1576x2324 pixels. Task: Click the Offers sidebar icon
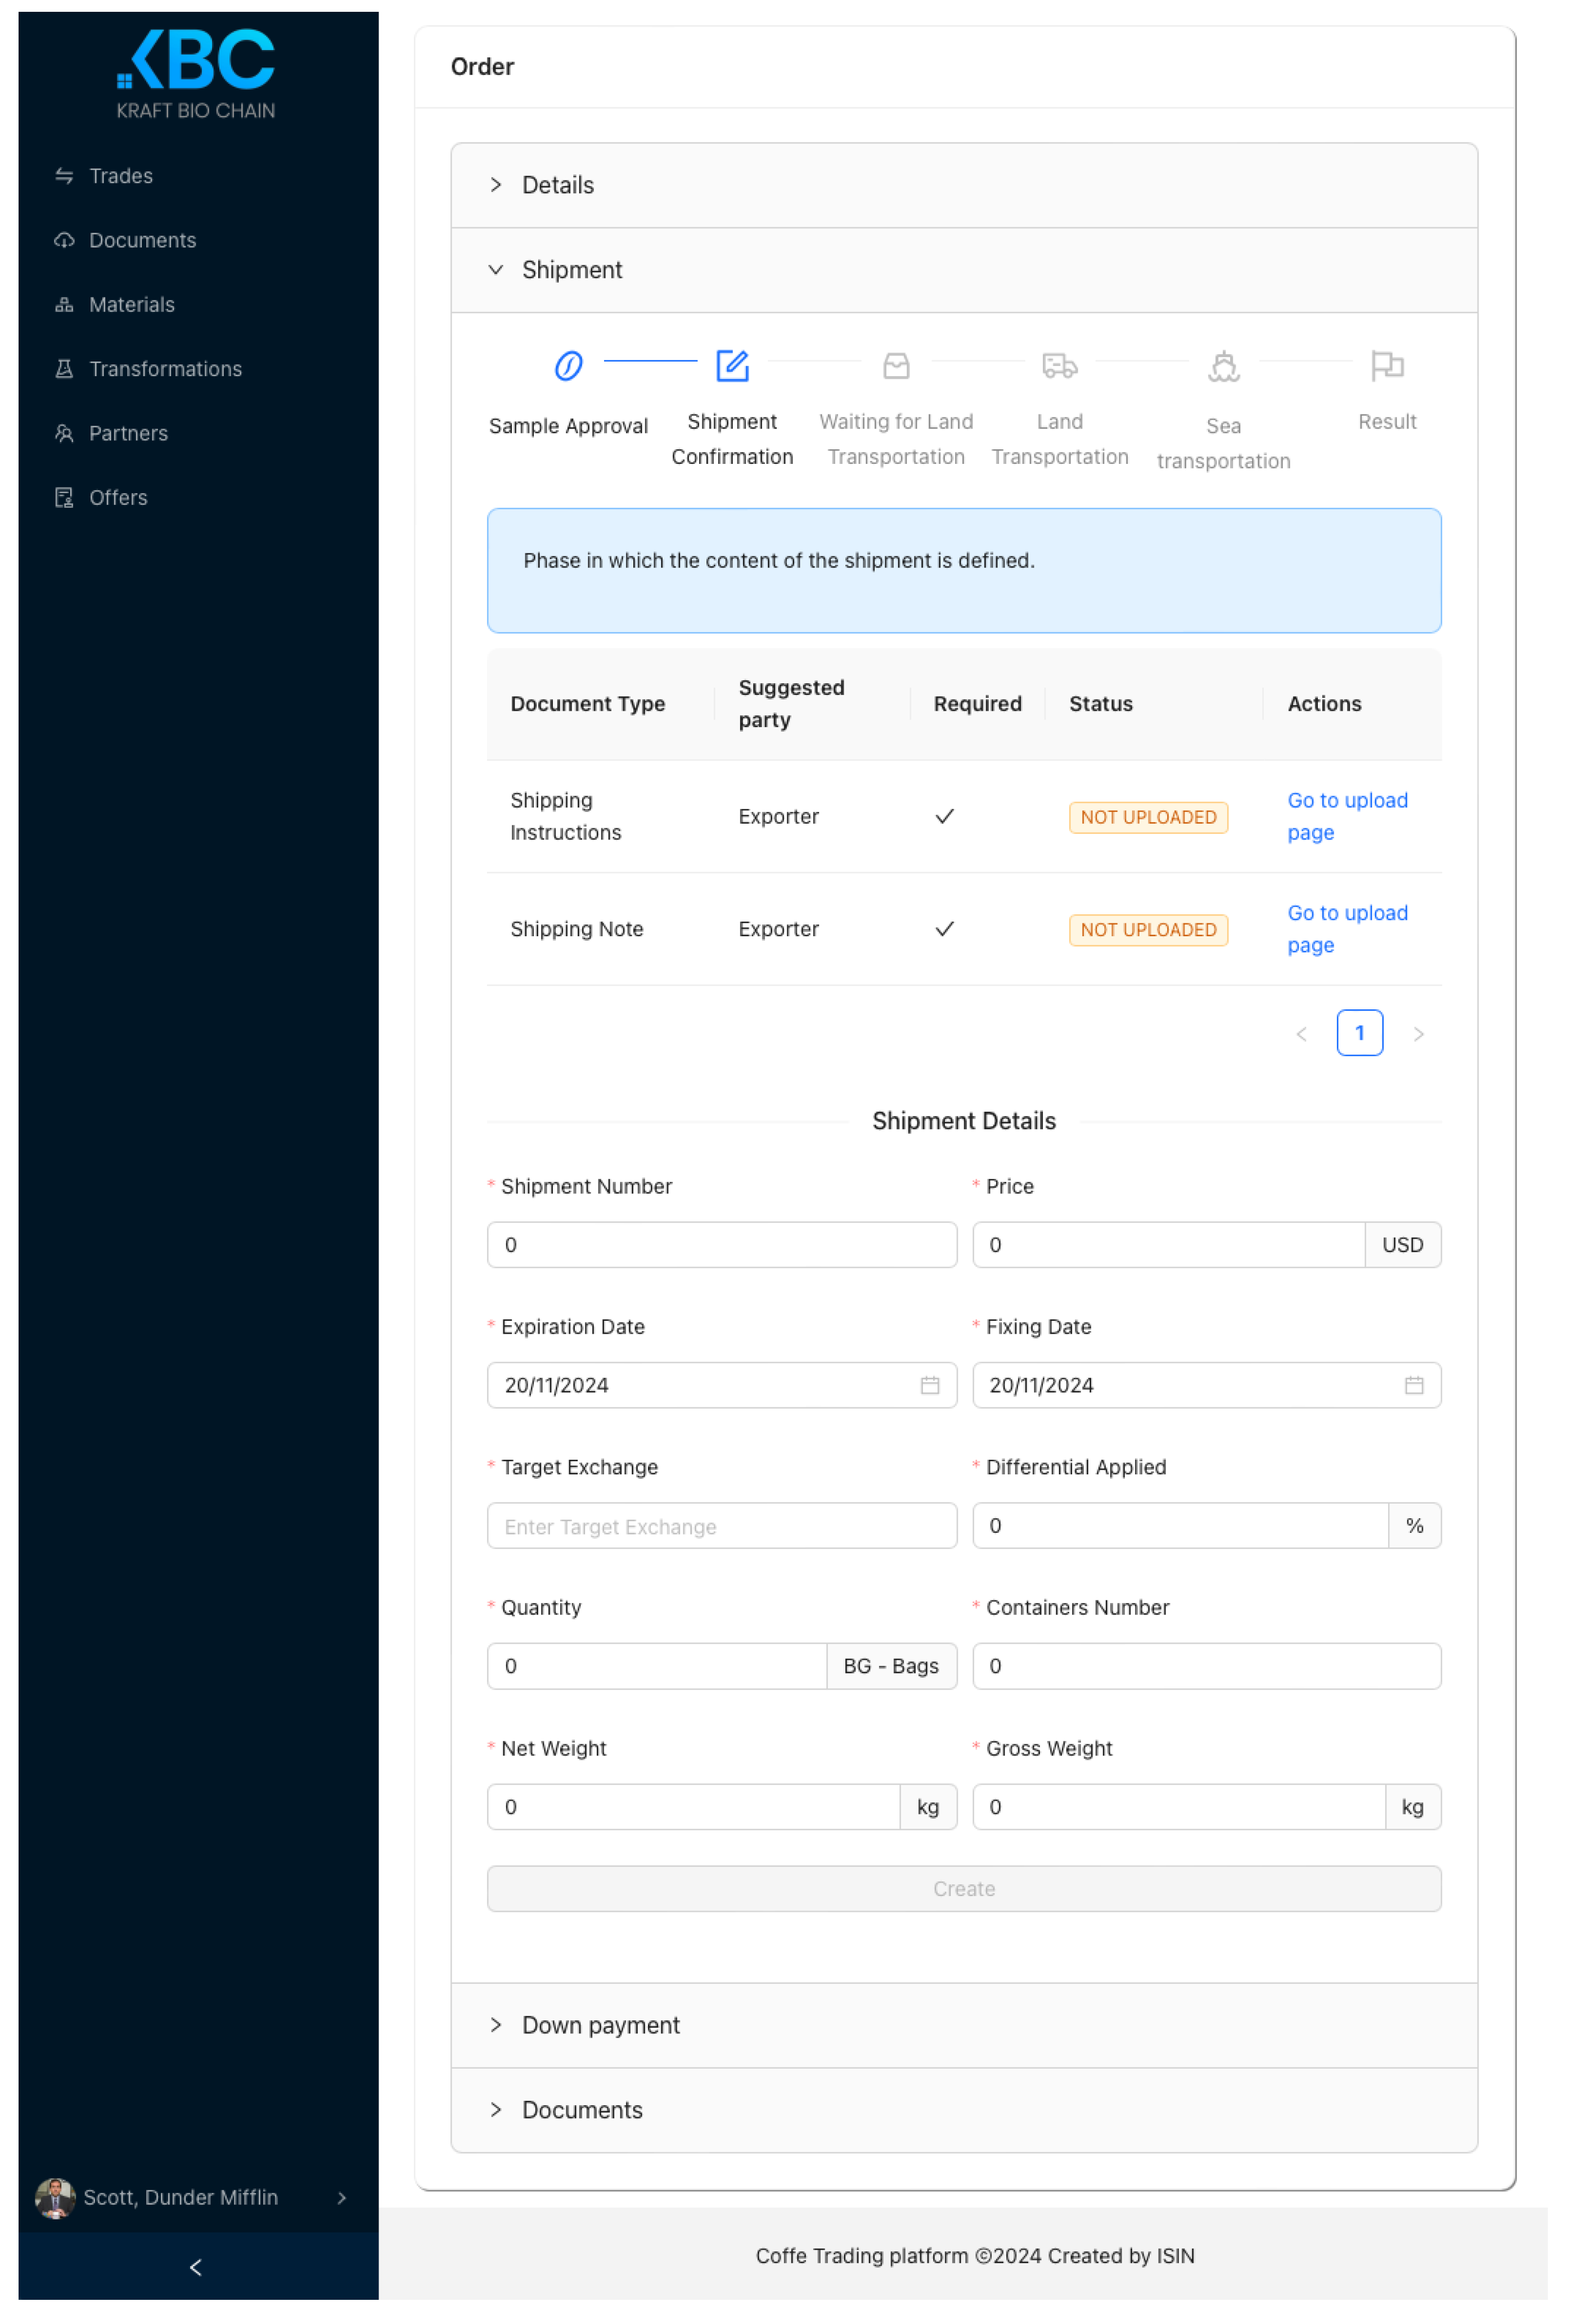pos(64,497)
